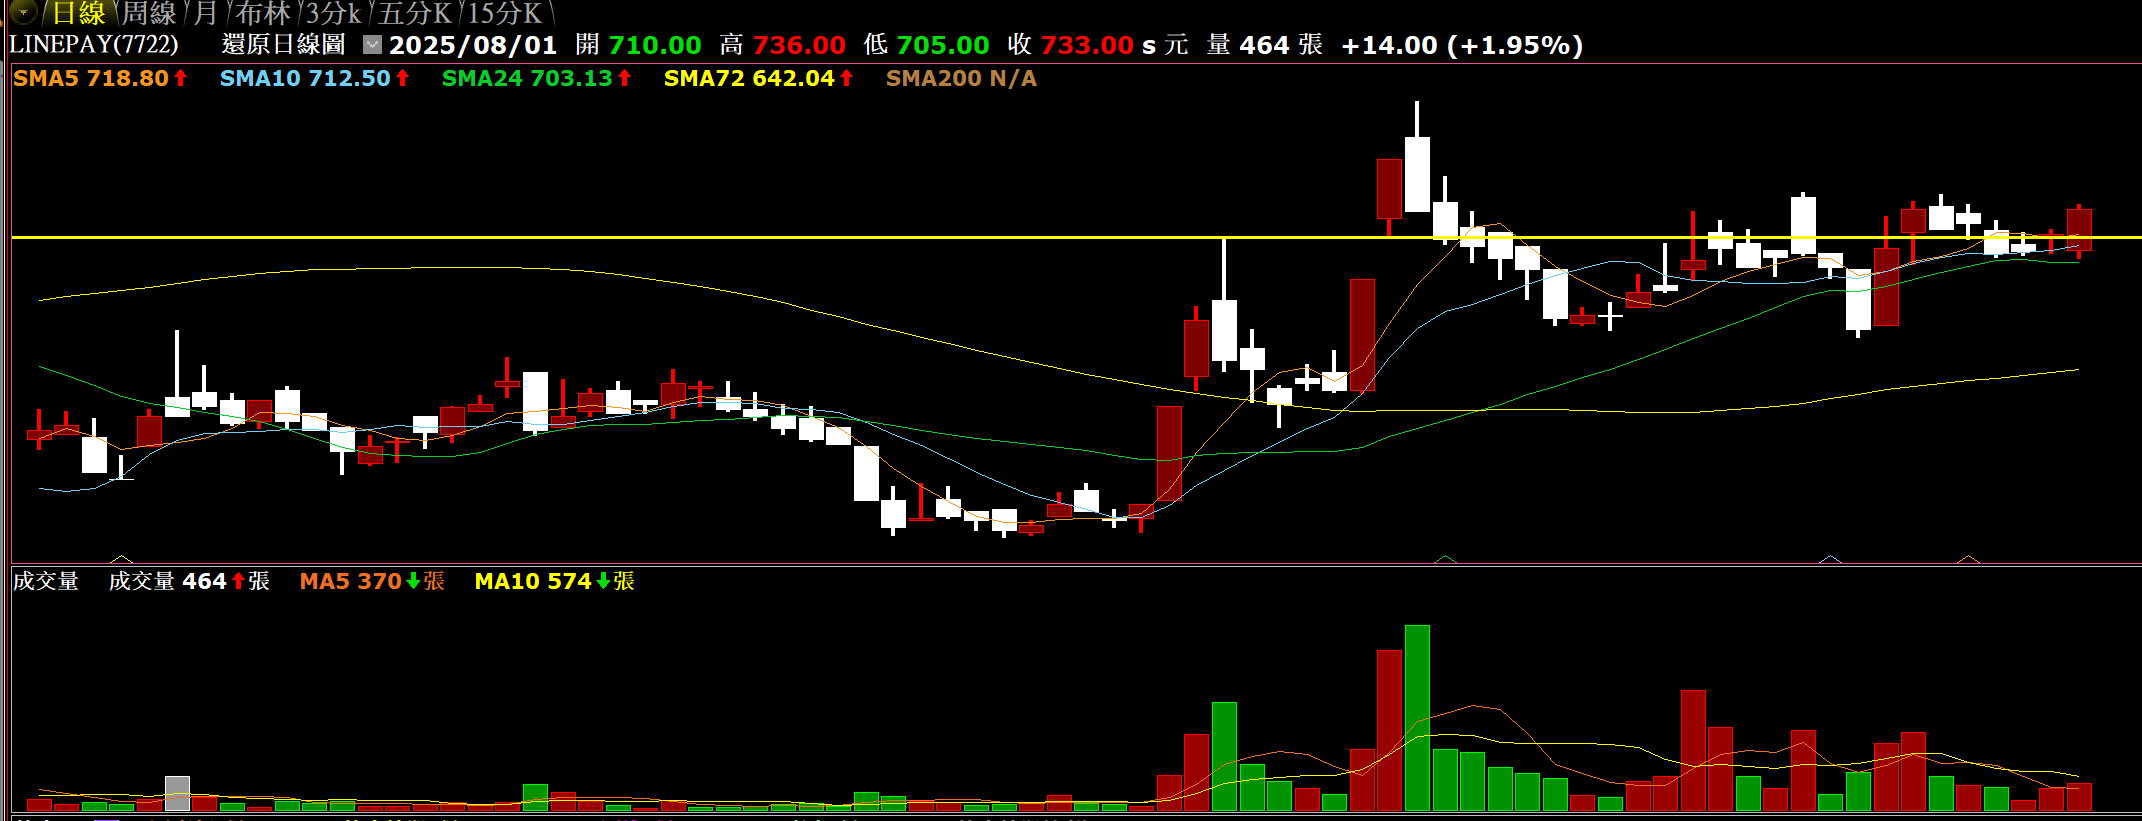Viewport: 2142px width, 821px height.
Task: Switch to the 3分k chart tab
Action: pos(333,14)
